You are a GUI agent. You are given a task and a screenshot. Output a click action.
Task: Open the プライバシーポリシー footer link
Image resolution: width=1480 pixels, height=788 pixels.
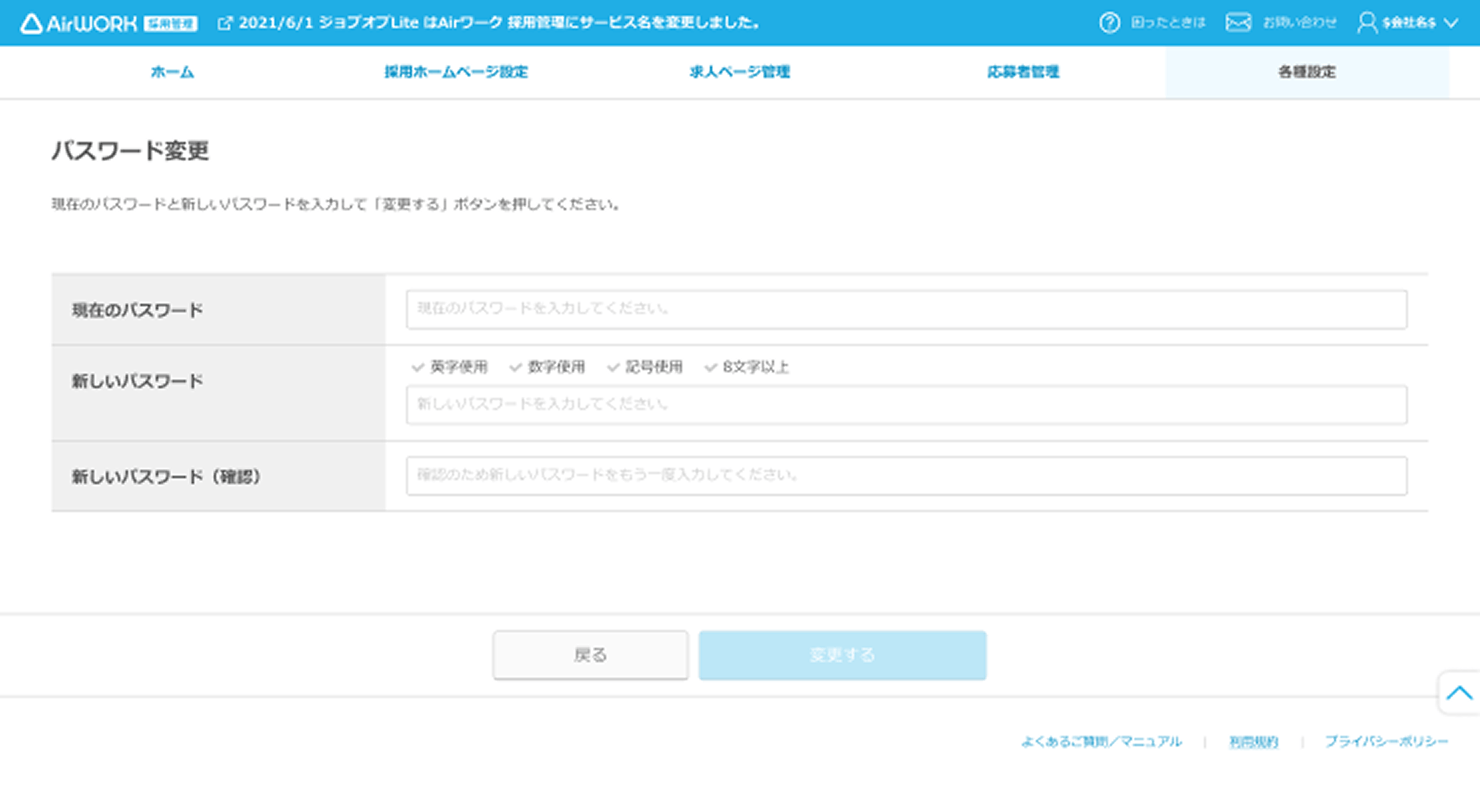[x=1386, y=742]
